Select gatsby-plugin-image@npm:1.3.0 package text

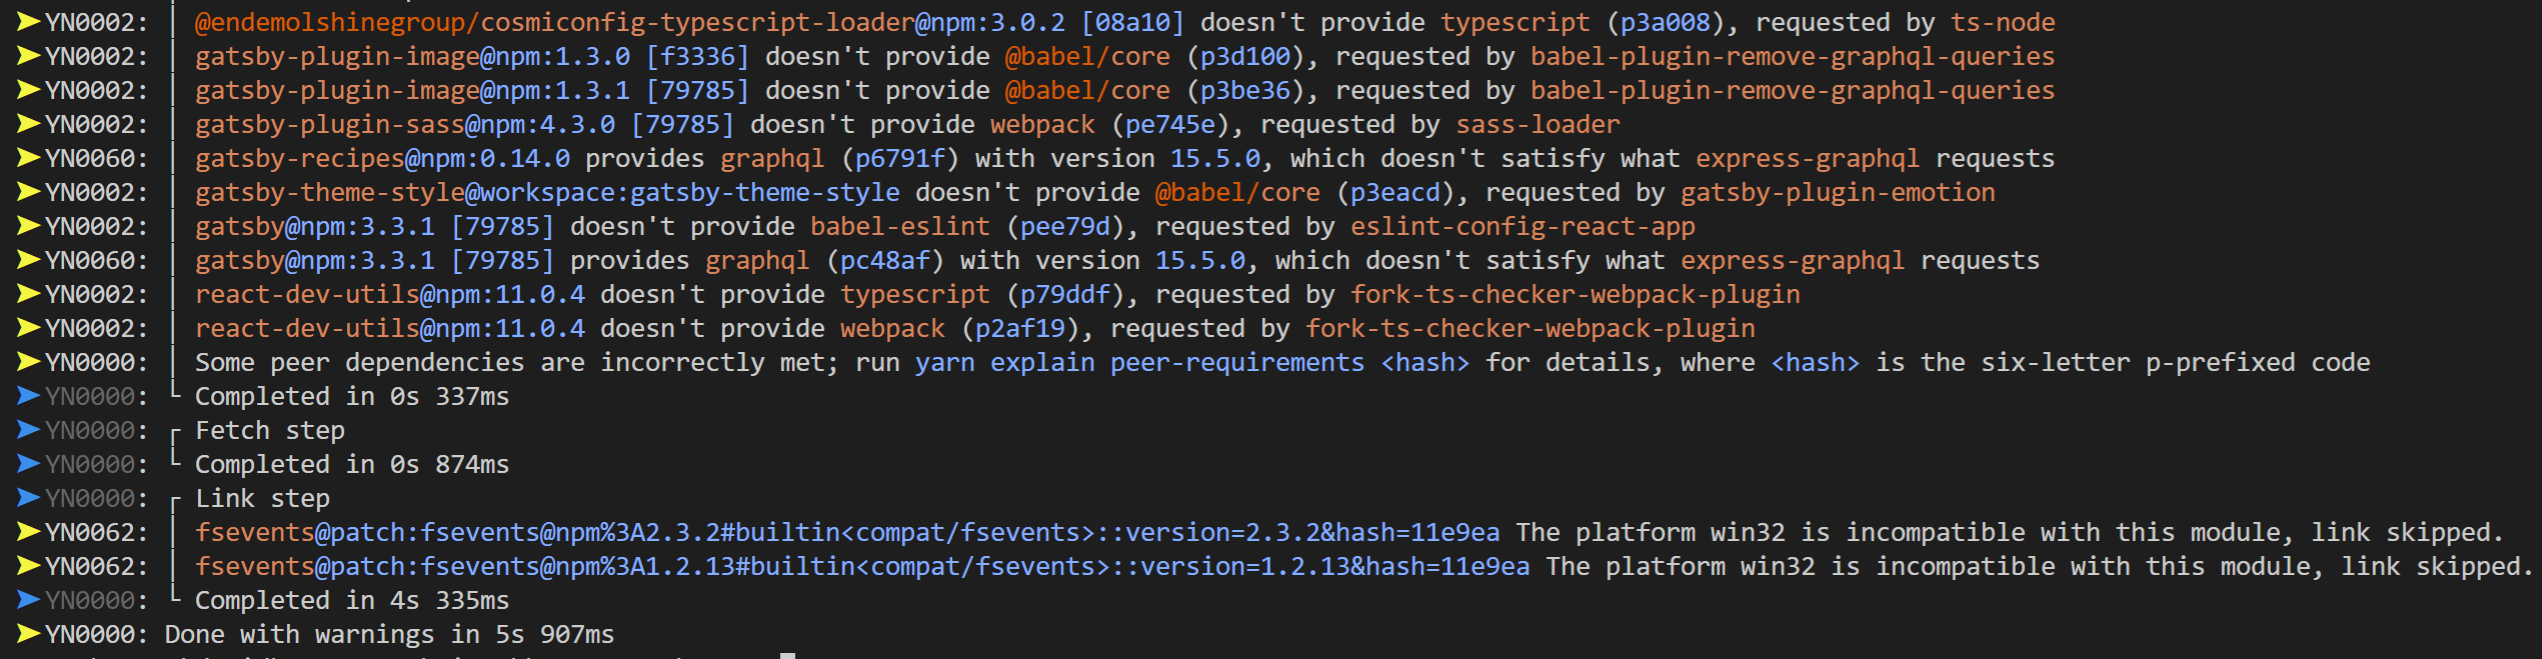[413, 56]
